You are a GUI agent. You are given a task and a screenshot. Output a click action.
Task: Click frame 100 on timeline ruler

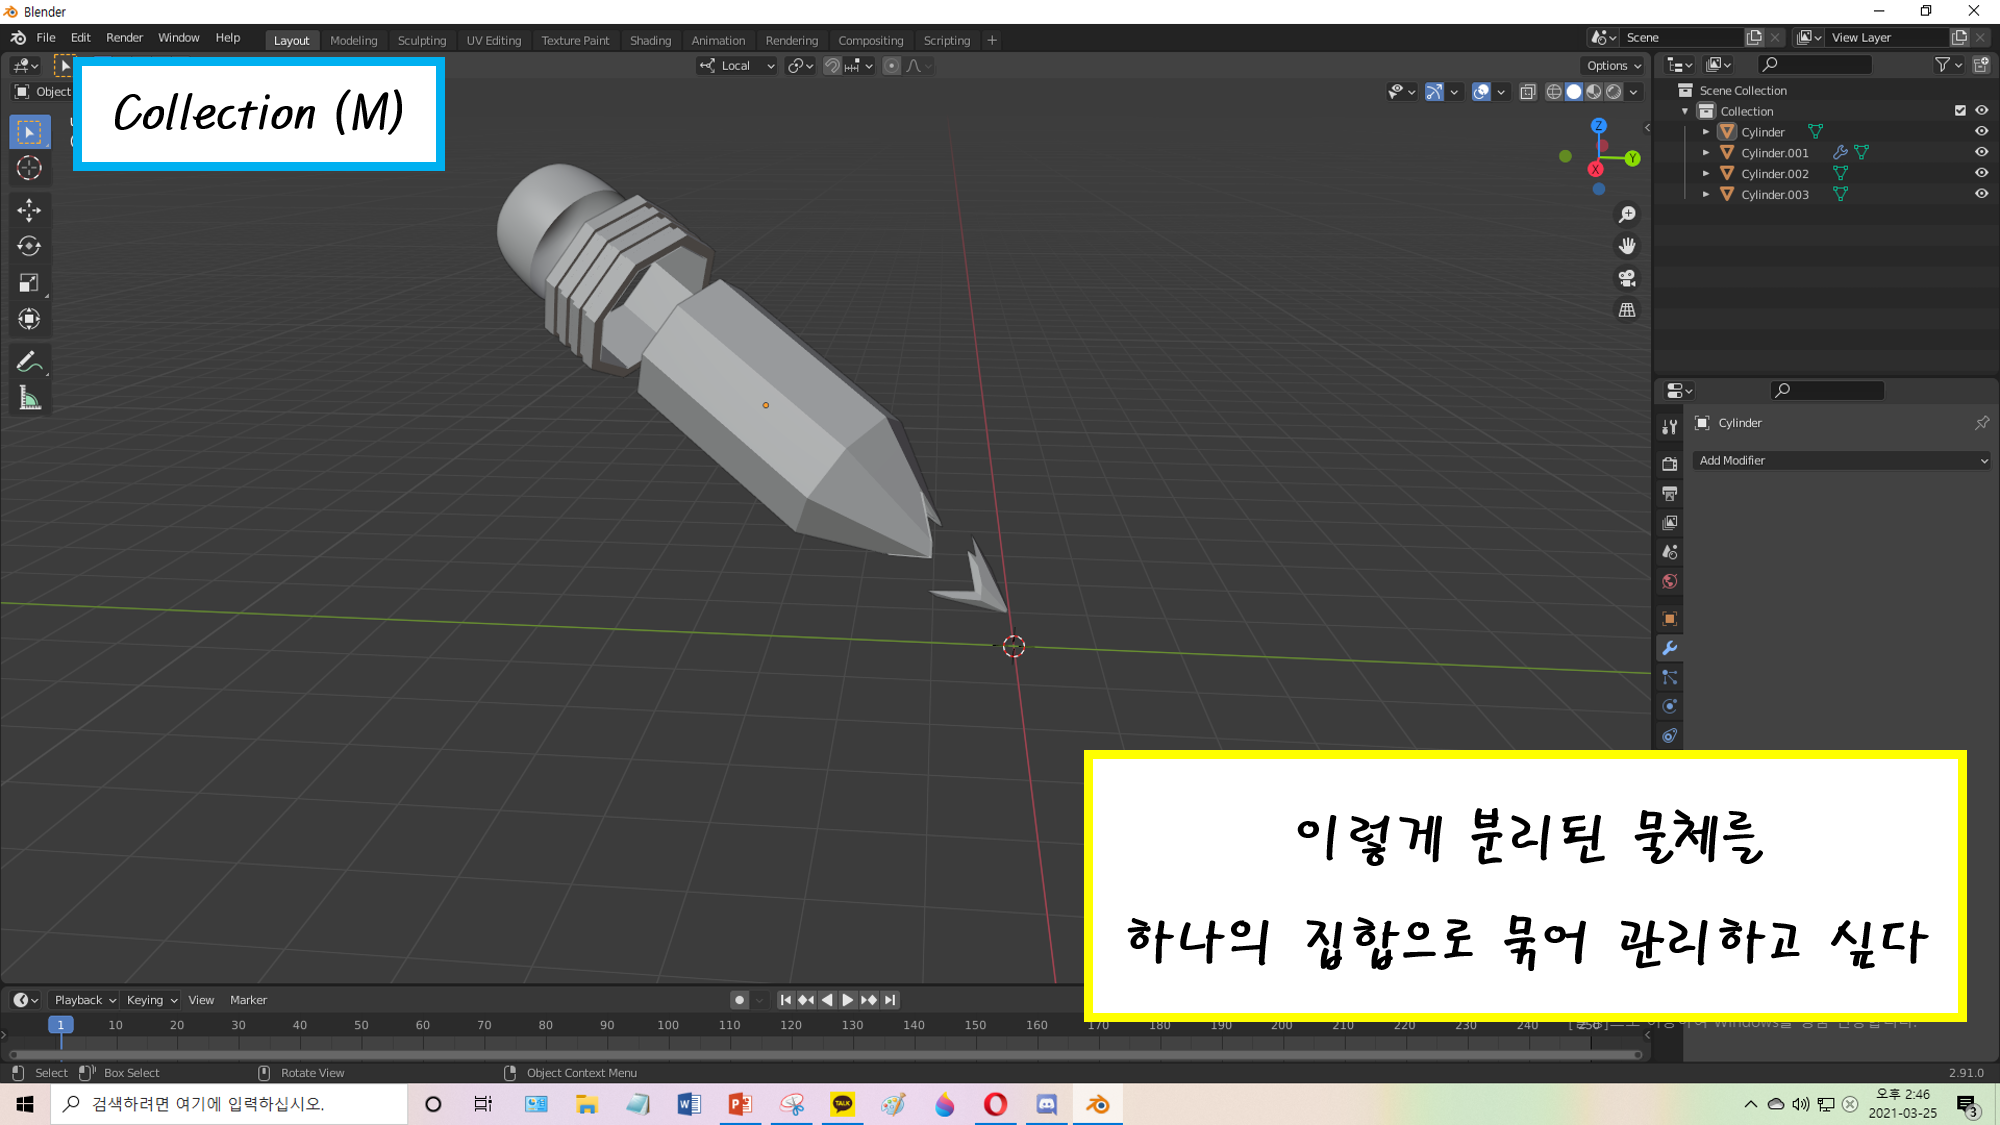(x=668, y=1025)
